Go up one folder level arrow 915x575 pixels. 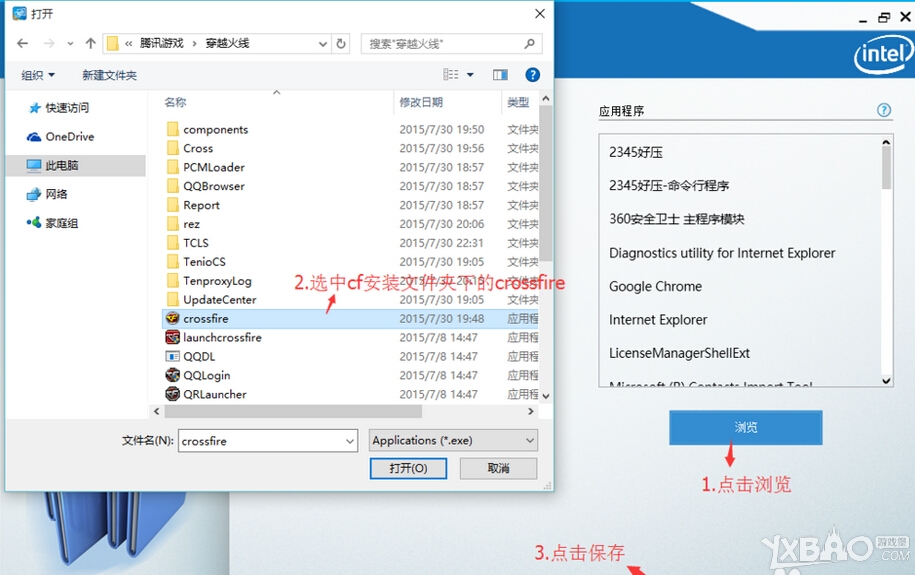[x=90, y=43]
